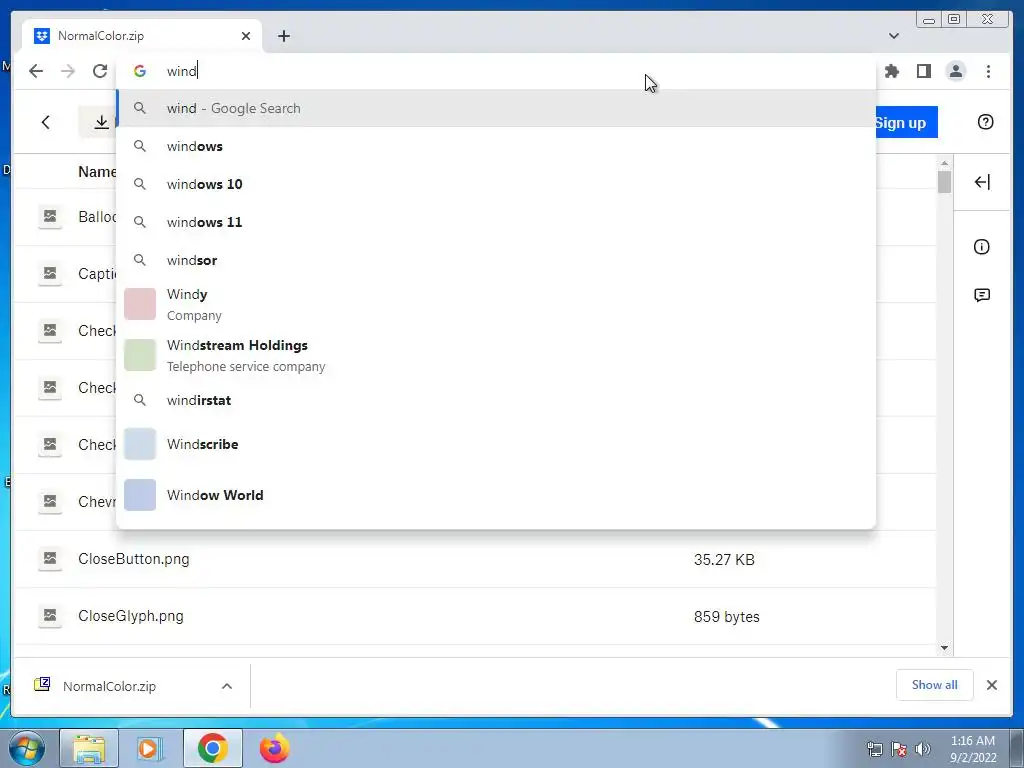Open CloseButton.png file row
The width and height of the screenshot is (1024, 768).
click(475, 559)
